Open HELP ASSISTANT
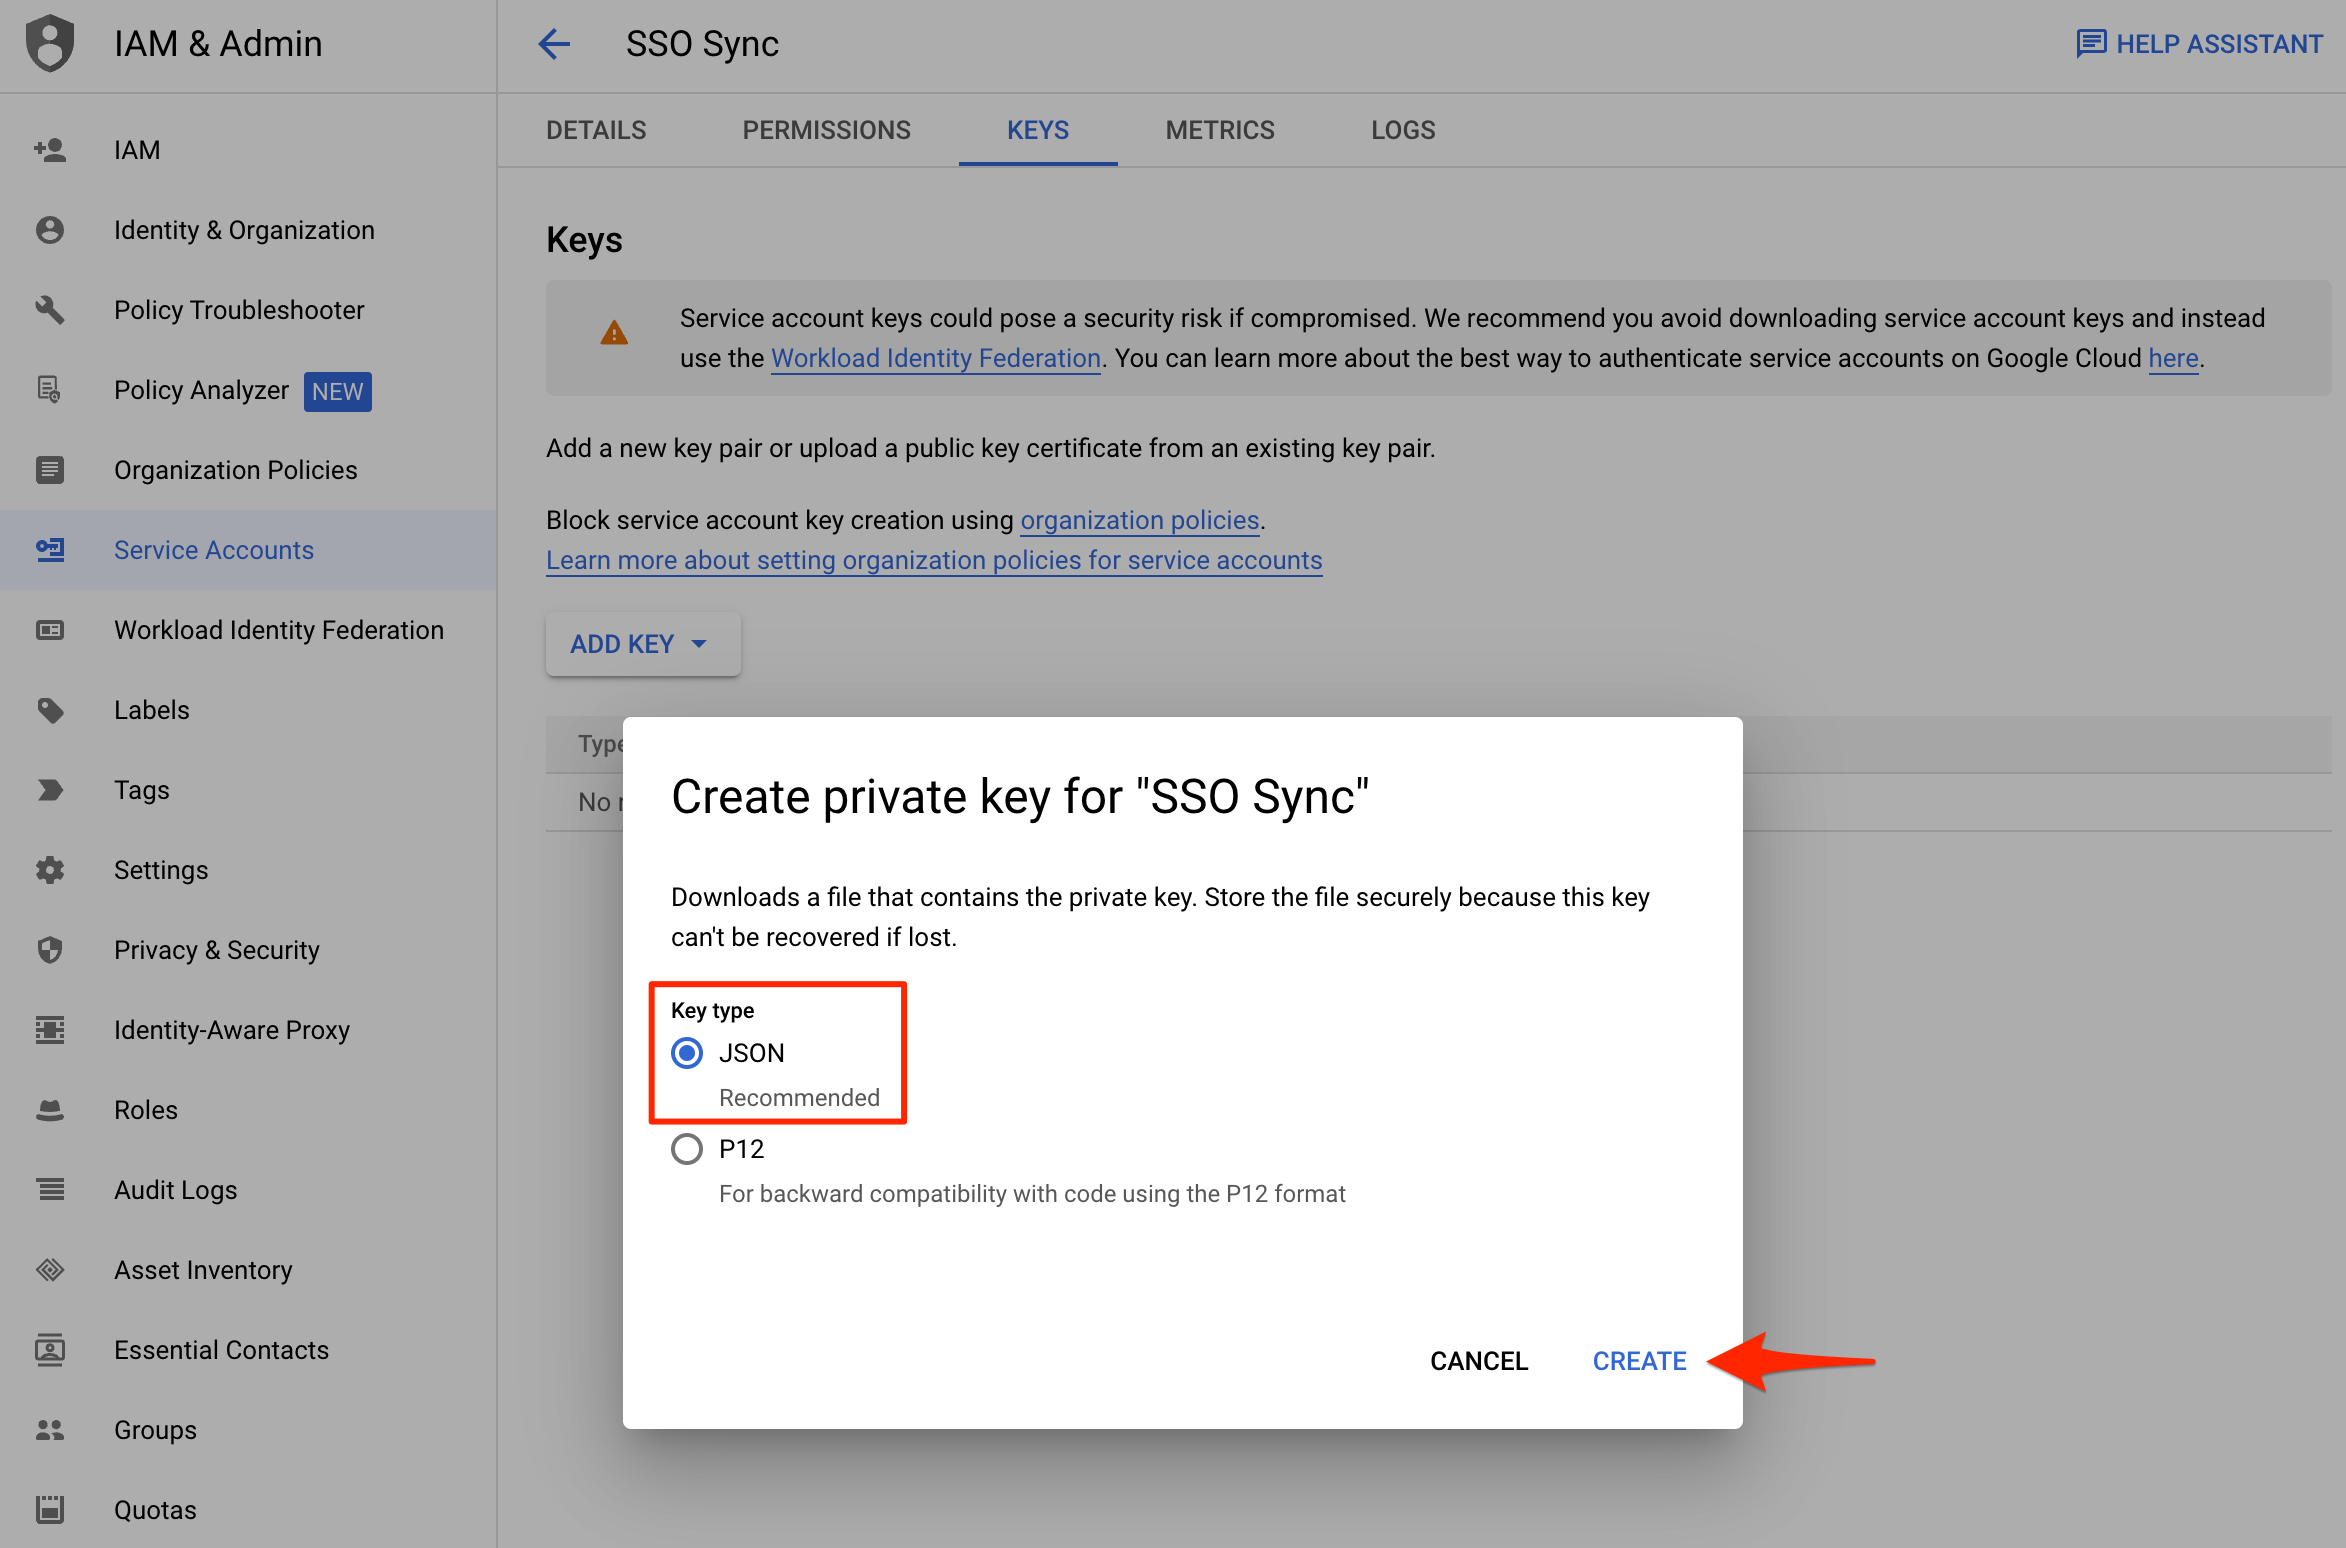The height and width of the screenshot is (1548, 2346). click(x=2200, y=44)
